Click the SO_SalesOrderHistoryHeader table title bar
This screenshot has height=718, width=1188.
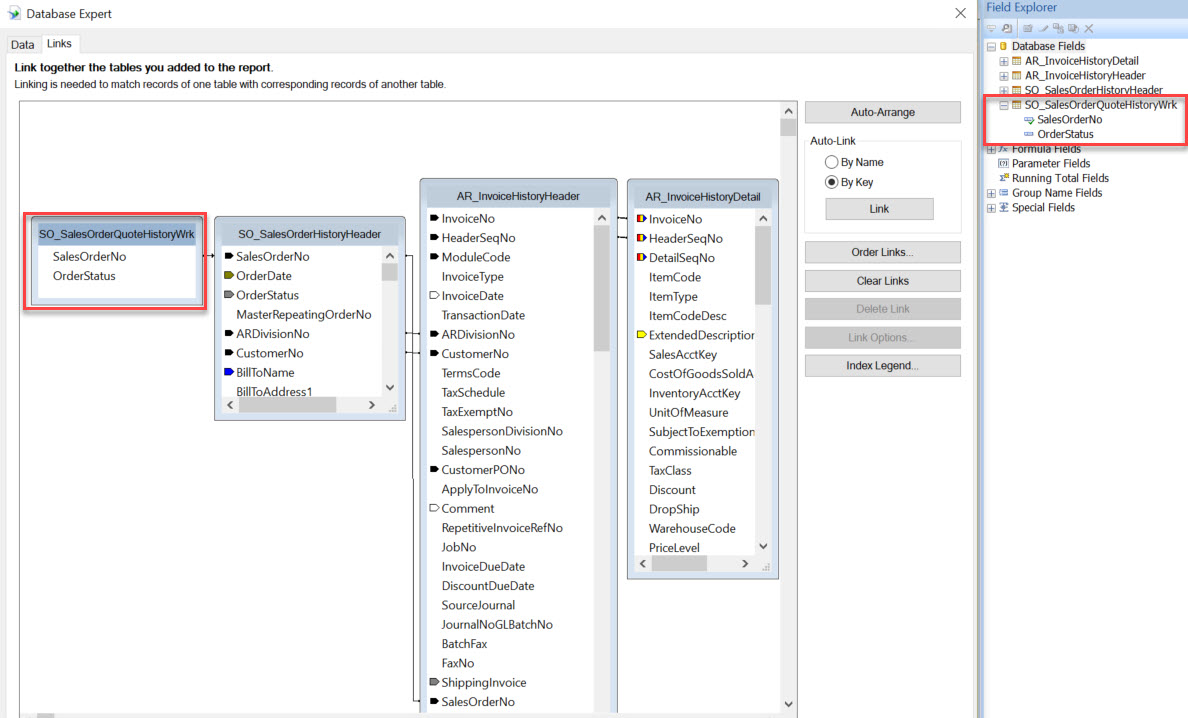(x=310, y=234)
